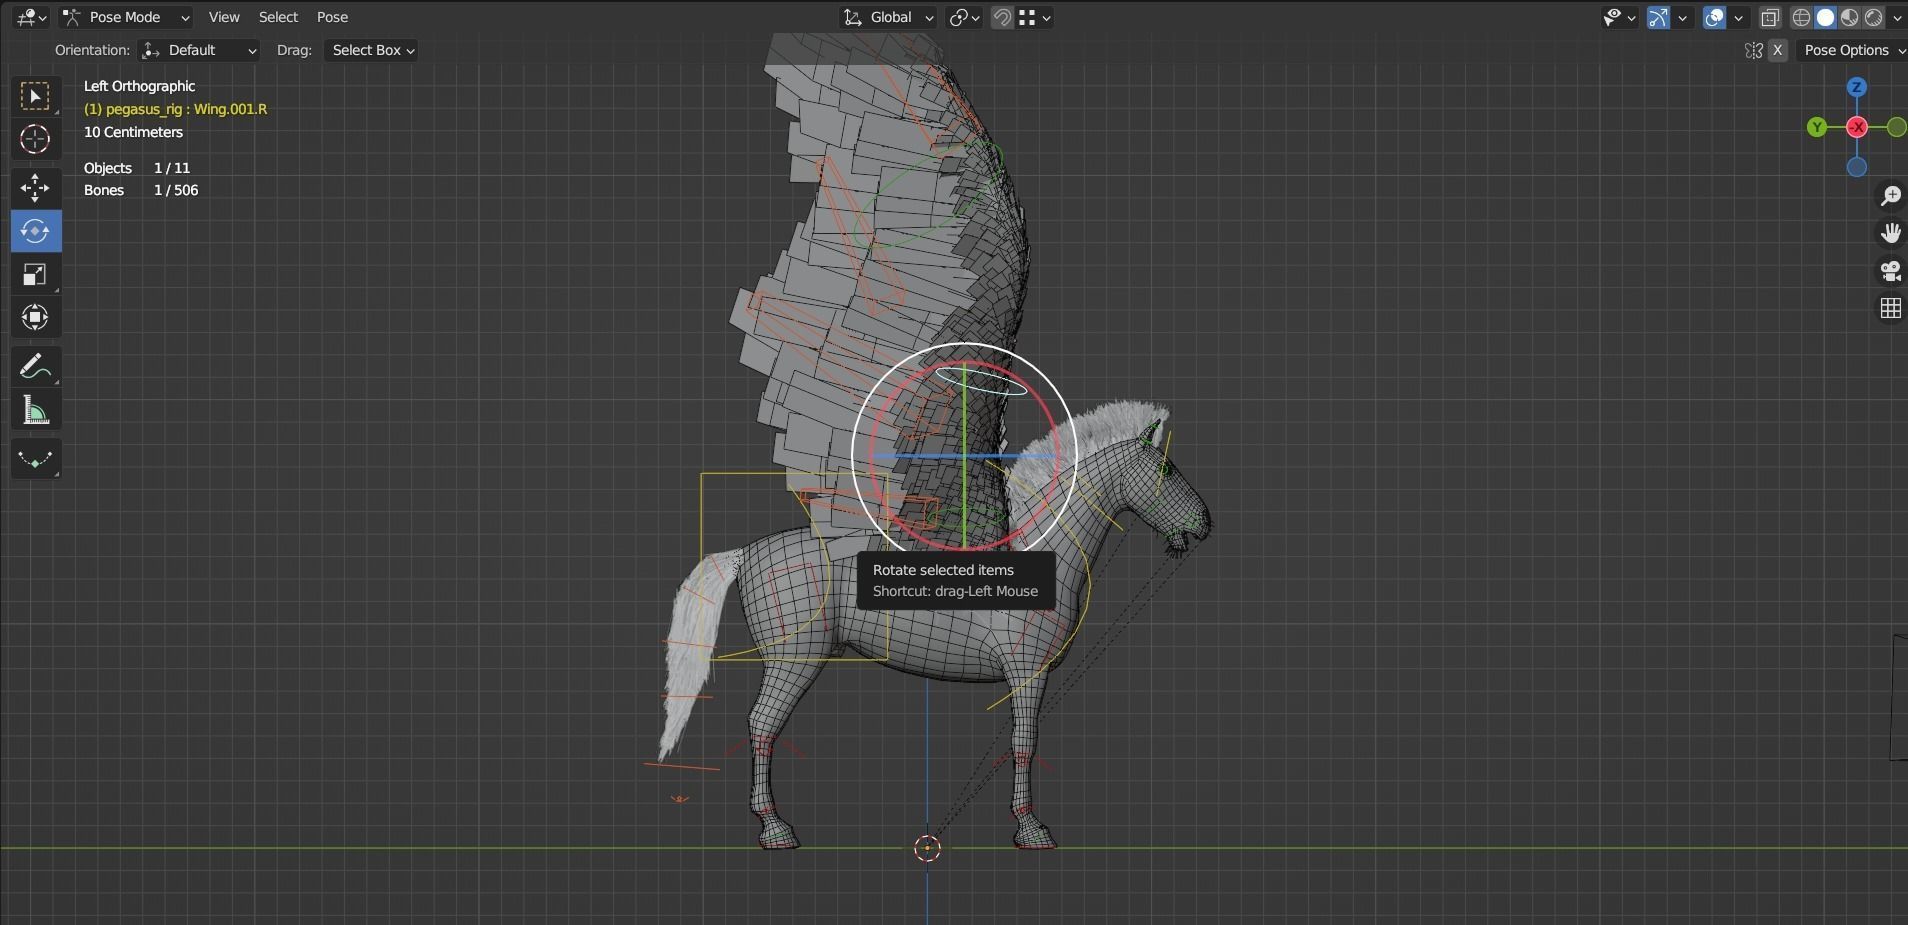Screen dimensions: 1908x925
Task: Toggle viewport gizmos display
Action: 1658,17
